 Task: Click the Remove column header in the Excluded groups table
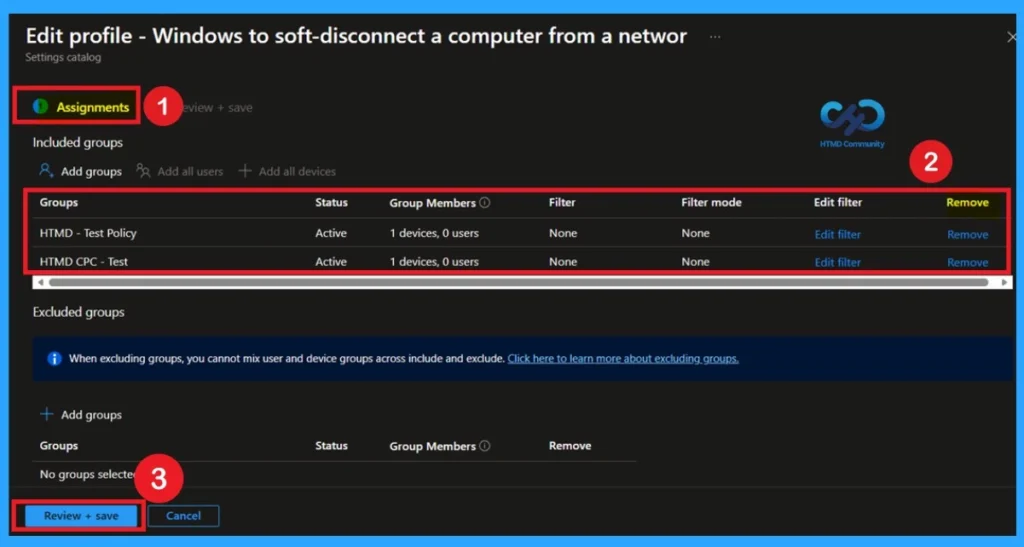(570, 446)
